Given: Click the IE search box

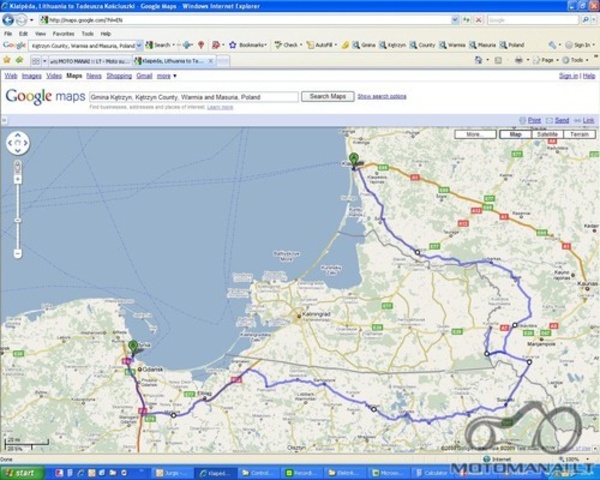Looking at the screenshot, I should [533, 20].
